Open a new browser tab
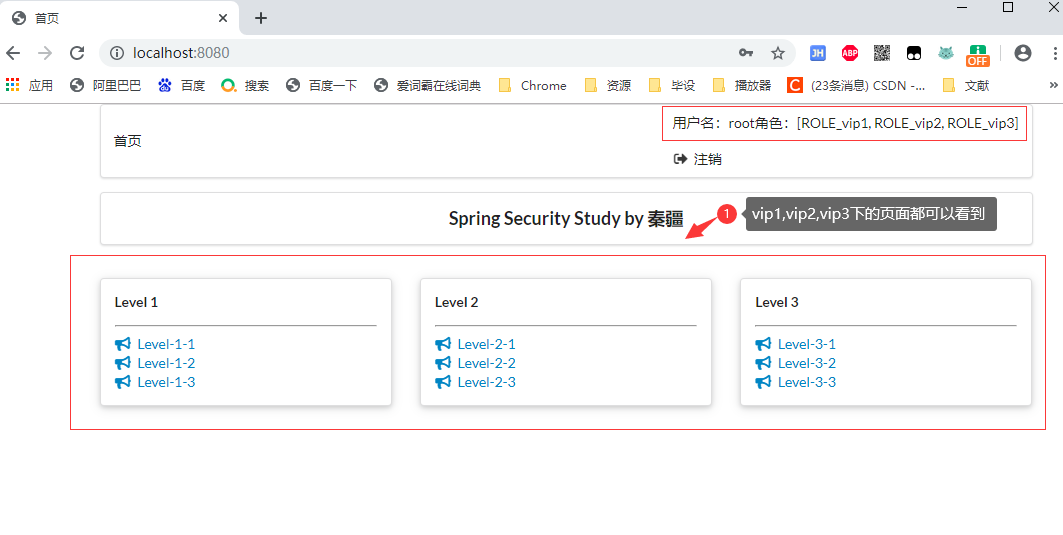This screenshot has height=535, width=1063. 261,18
